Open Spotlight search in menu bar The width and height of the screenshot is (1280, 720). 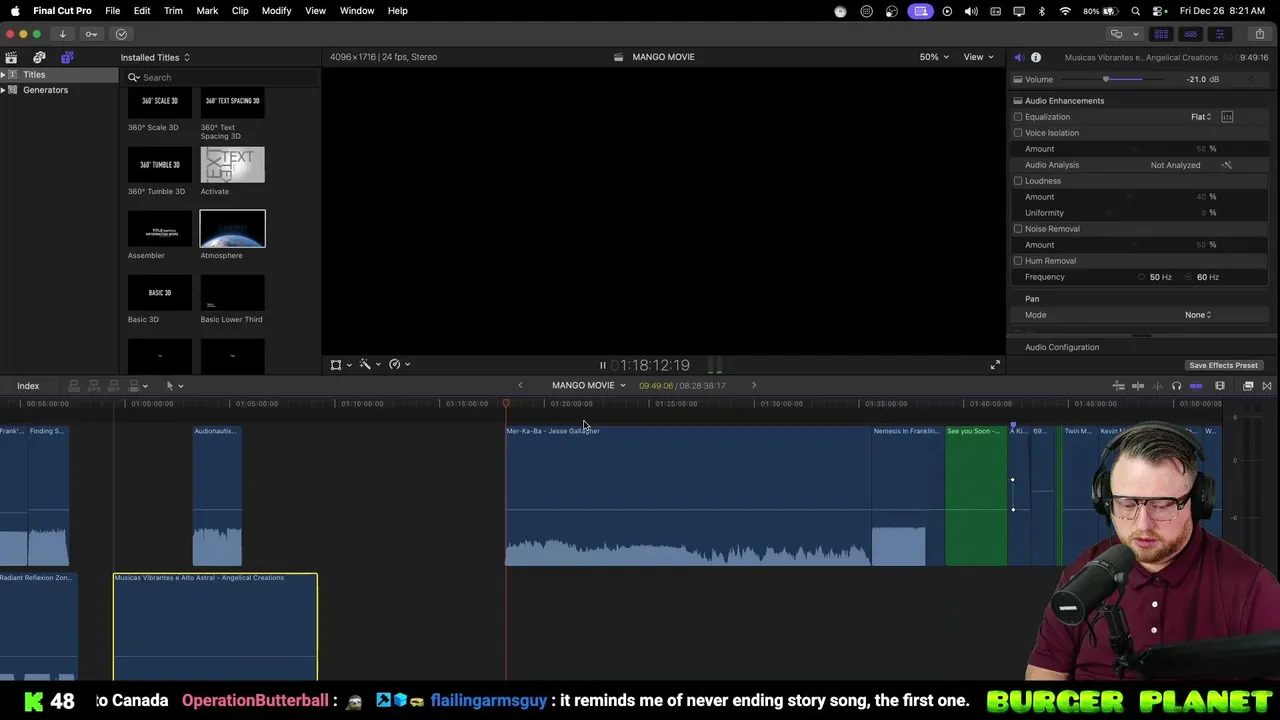[x=1137, y=11]
